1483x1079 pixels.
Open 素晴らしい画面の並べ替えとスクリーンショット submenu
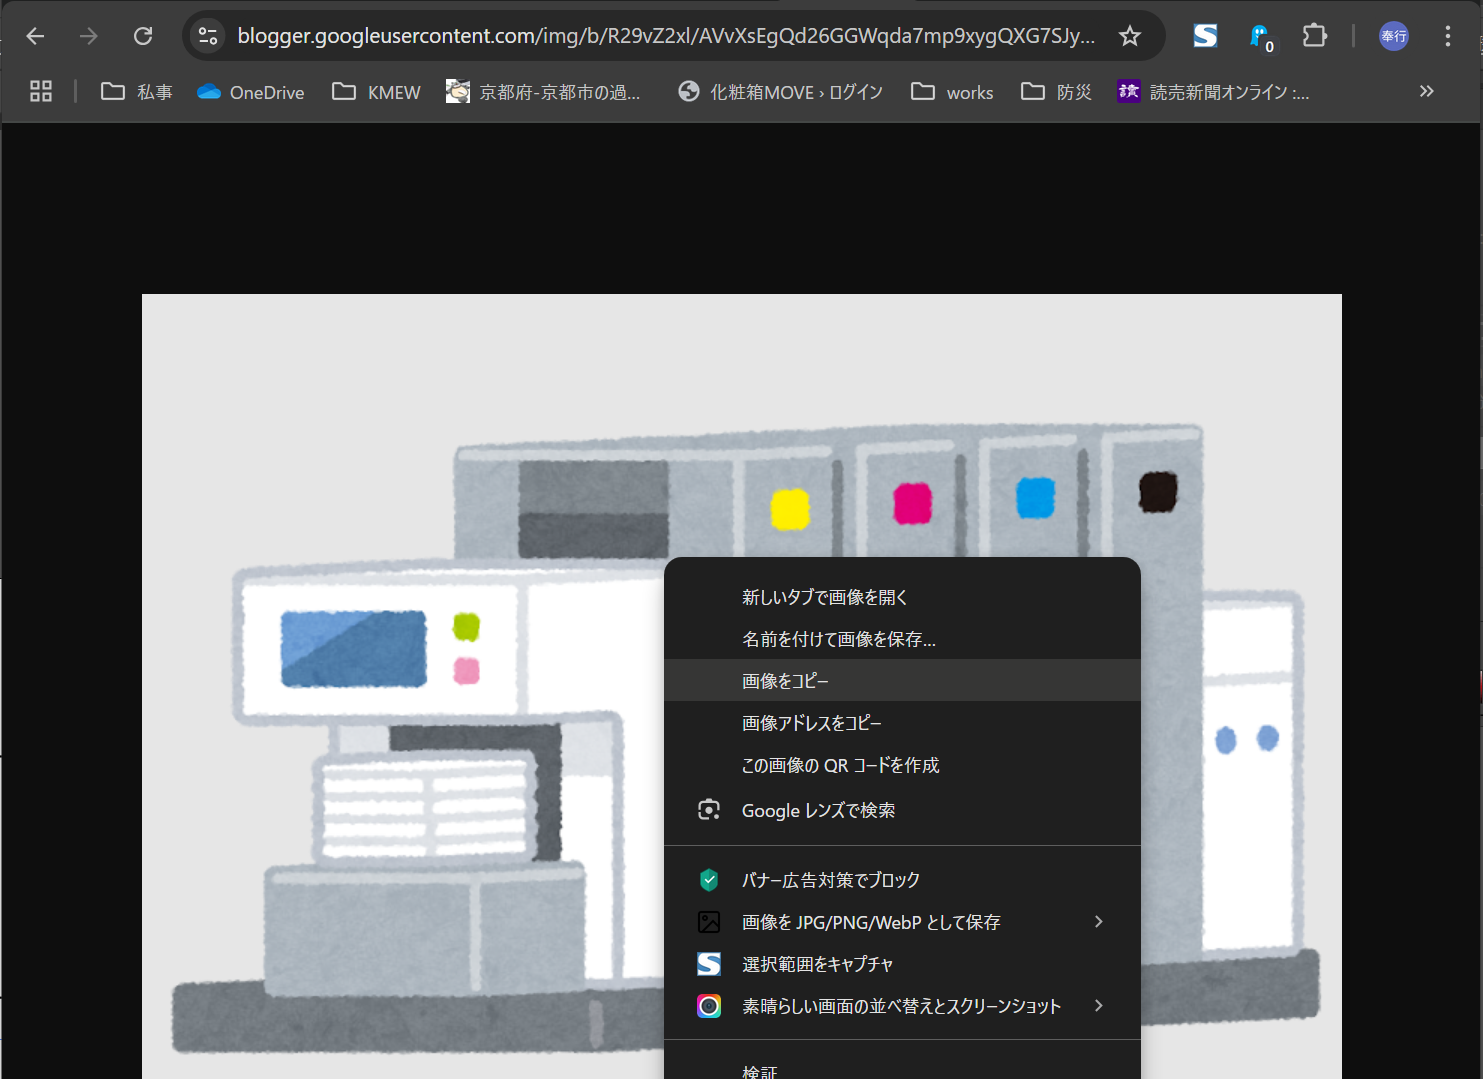click(902, 1006)
